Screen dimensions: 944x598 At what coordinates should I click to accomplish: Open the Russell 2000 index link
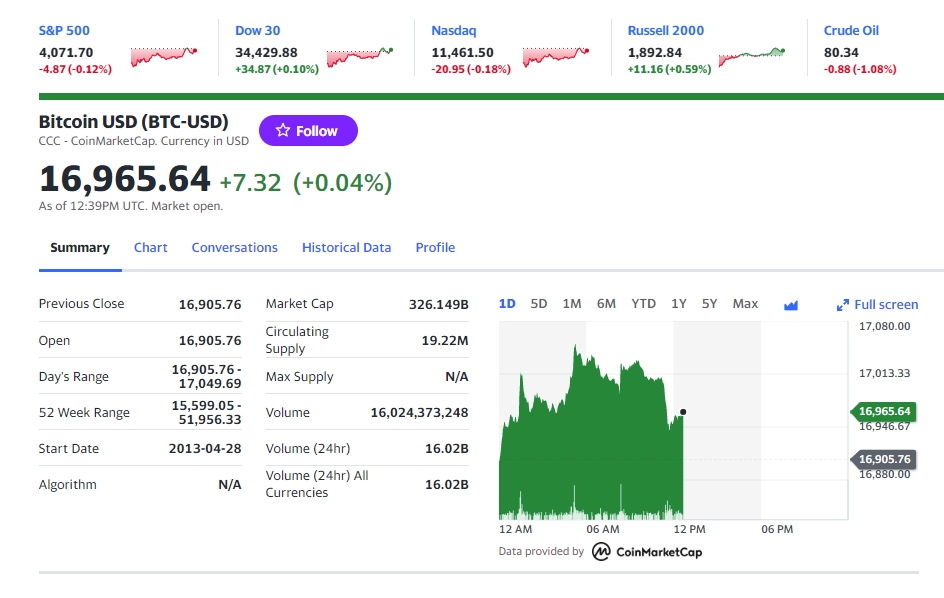point(665,31)
